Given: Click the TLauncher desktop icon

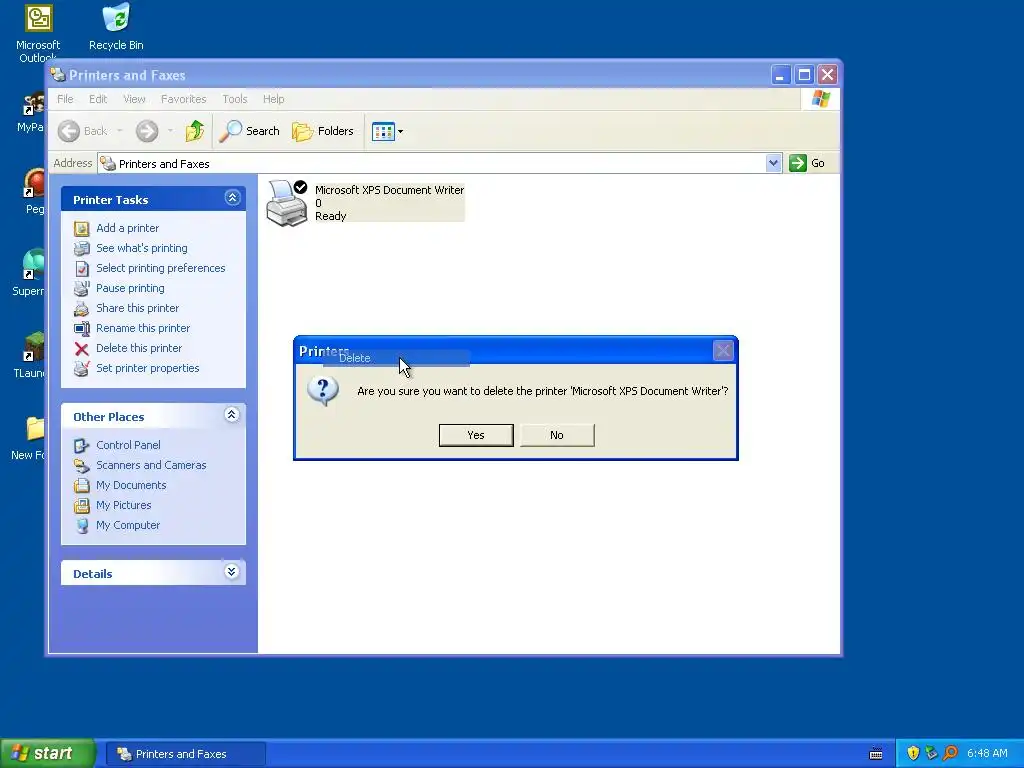Looking at the screenshot, I should pyautogui.click(x=29, y=355).
